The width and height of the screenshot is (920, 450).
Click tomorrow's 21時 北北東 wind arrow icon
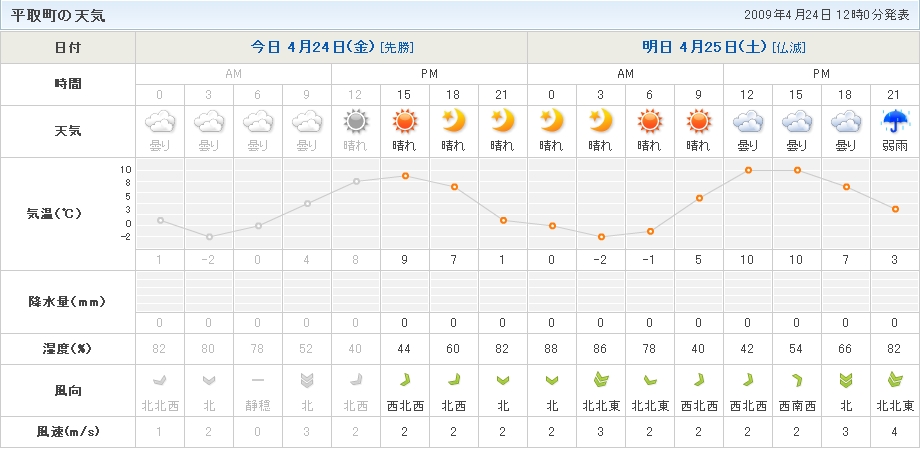(895, 380)
